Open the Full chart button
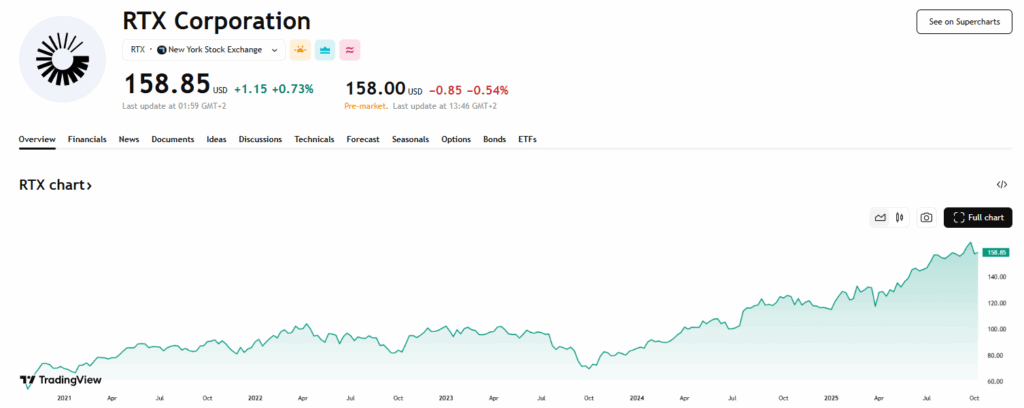Viewport: 1024px width, 408px height. (x=978, y=217)
